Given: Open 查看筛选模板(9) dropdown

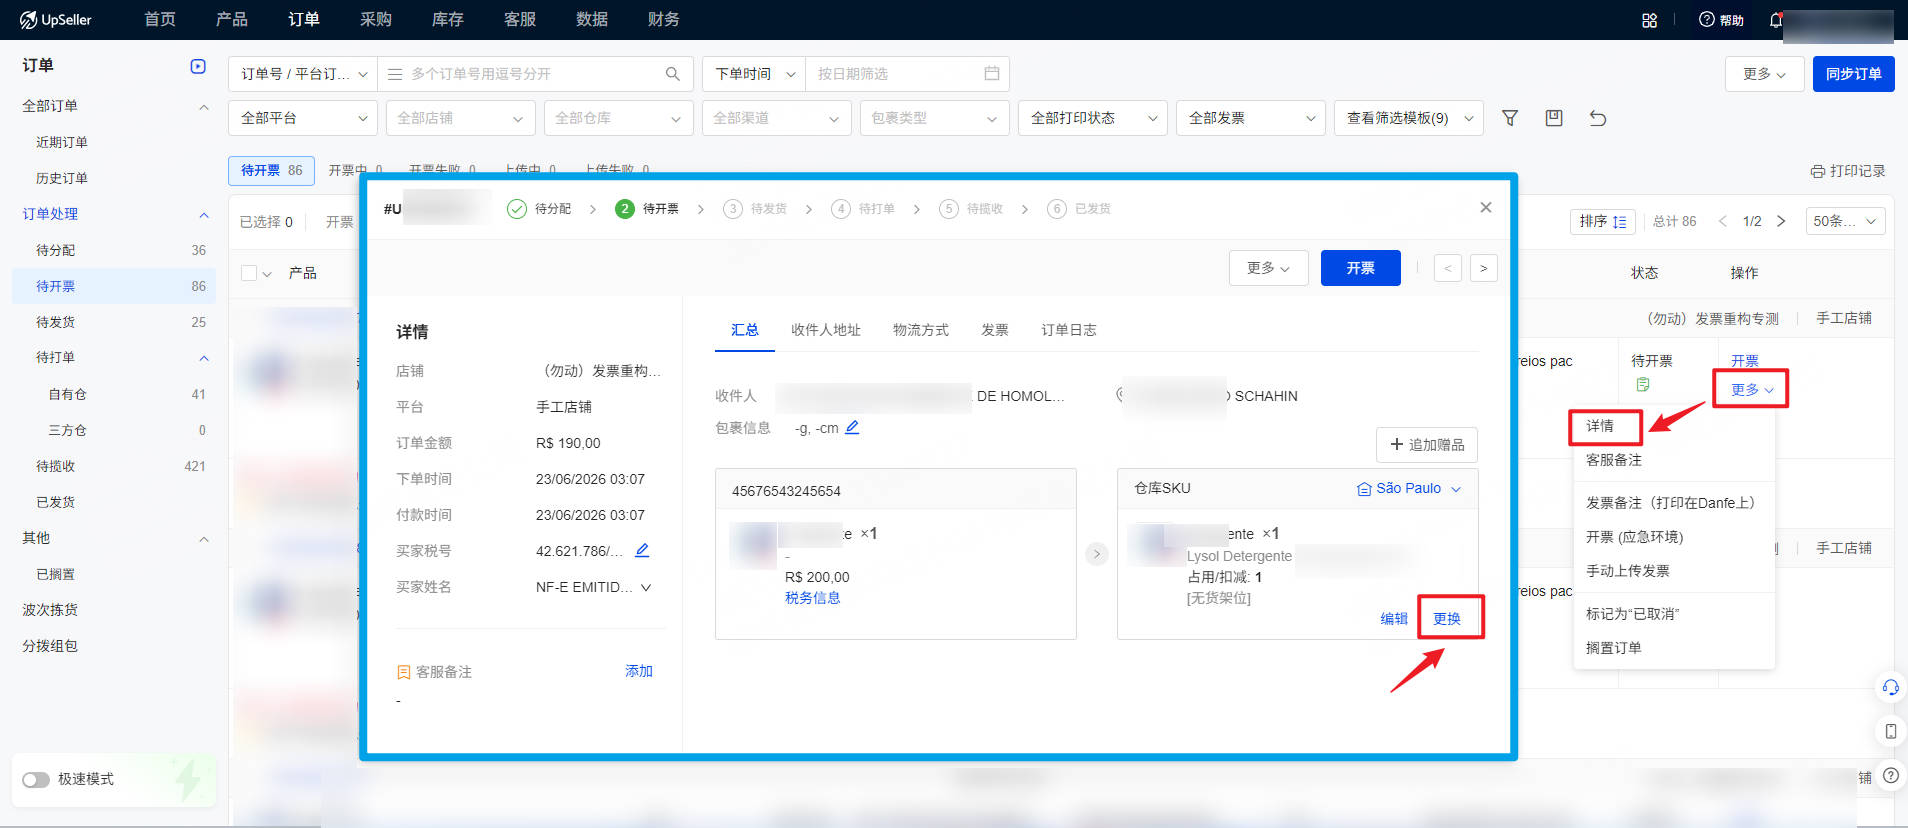Looking at the screenshot, I should pyautogui.click(x=1409, y=118).
